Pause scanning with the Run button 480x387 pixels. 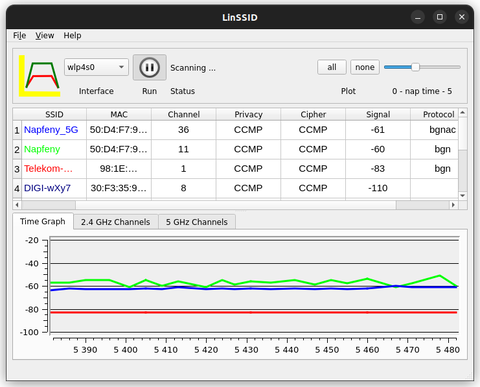click(x=150, y=67)
